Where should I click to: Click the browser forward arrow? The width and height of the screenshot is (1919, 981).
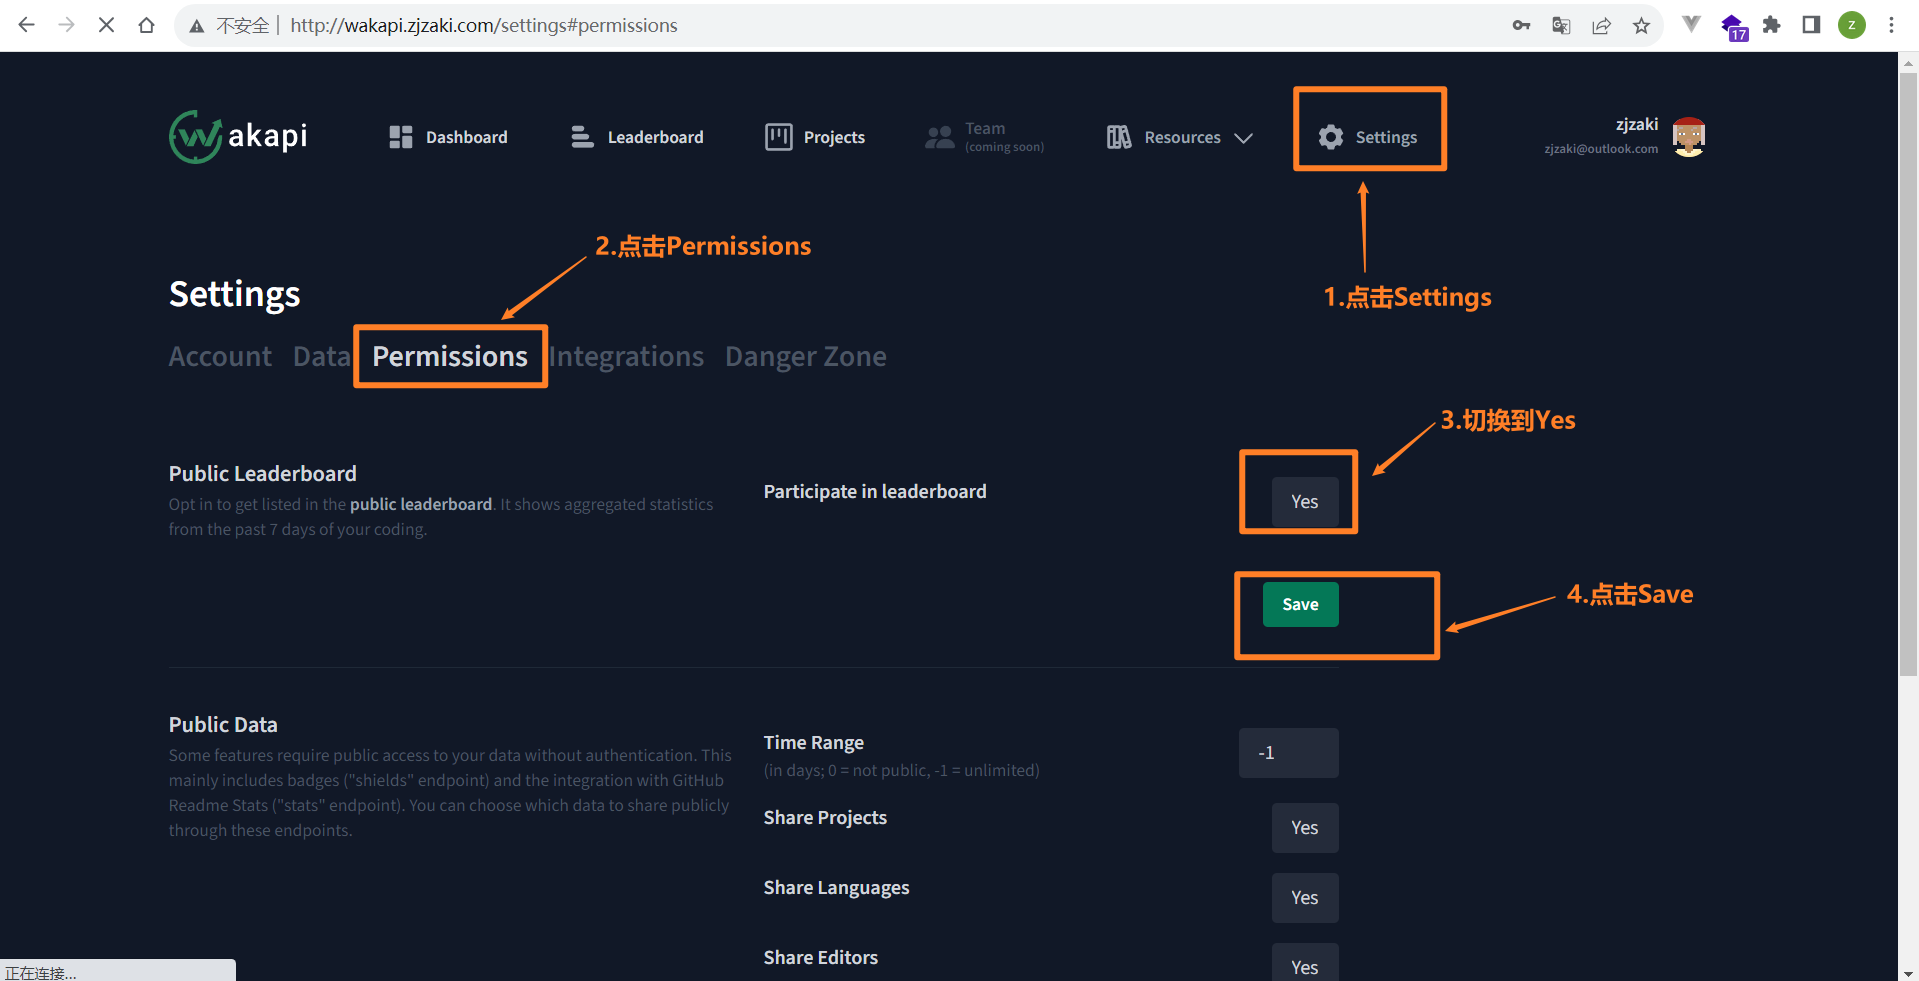click(x=66, y=25)
